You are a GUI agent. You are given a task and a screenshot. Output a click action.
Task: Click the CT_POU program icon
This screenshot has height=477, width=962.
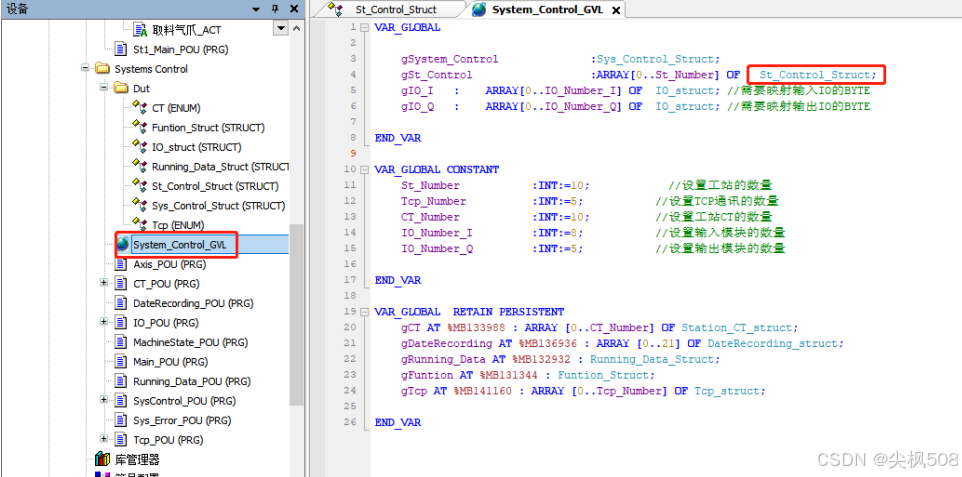(122, 284)
